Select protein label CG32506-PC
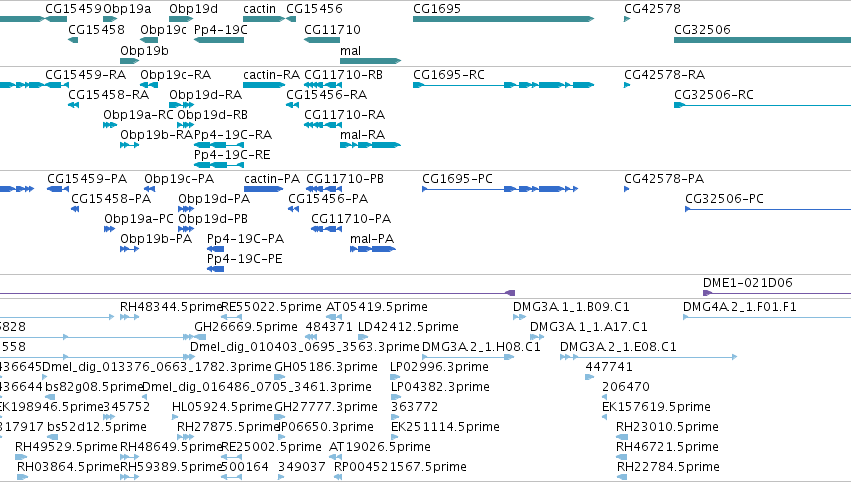Screen dimensions: 851x482 pyautogui.click(x=725, y=199)
